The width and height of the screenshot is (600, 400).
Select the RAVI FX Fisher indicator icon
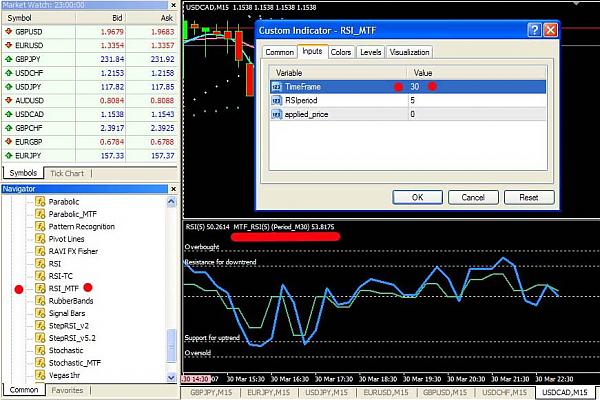pos(40,251)
